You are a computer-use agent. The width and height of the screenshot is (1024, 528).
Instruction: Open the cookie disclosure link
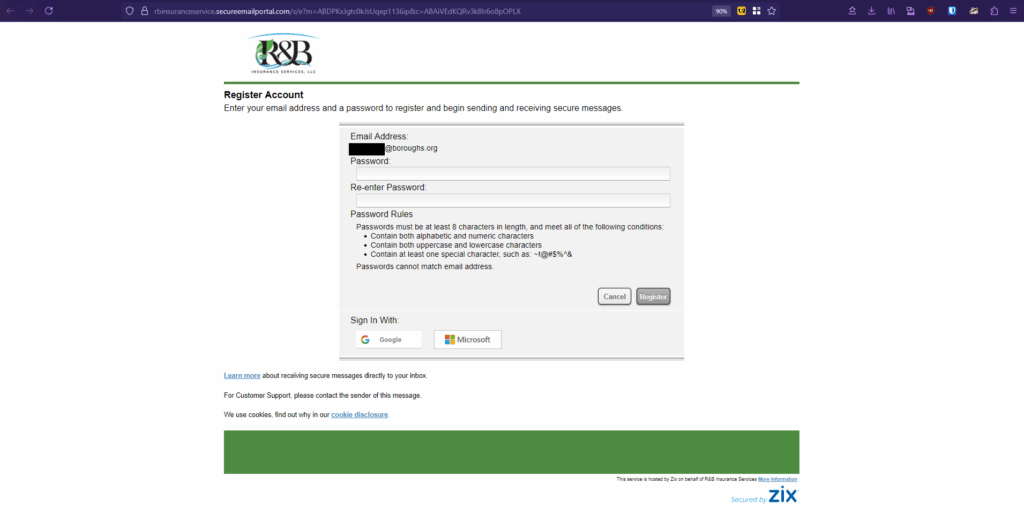tap(359, 414)
